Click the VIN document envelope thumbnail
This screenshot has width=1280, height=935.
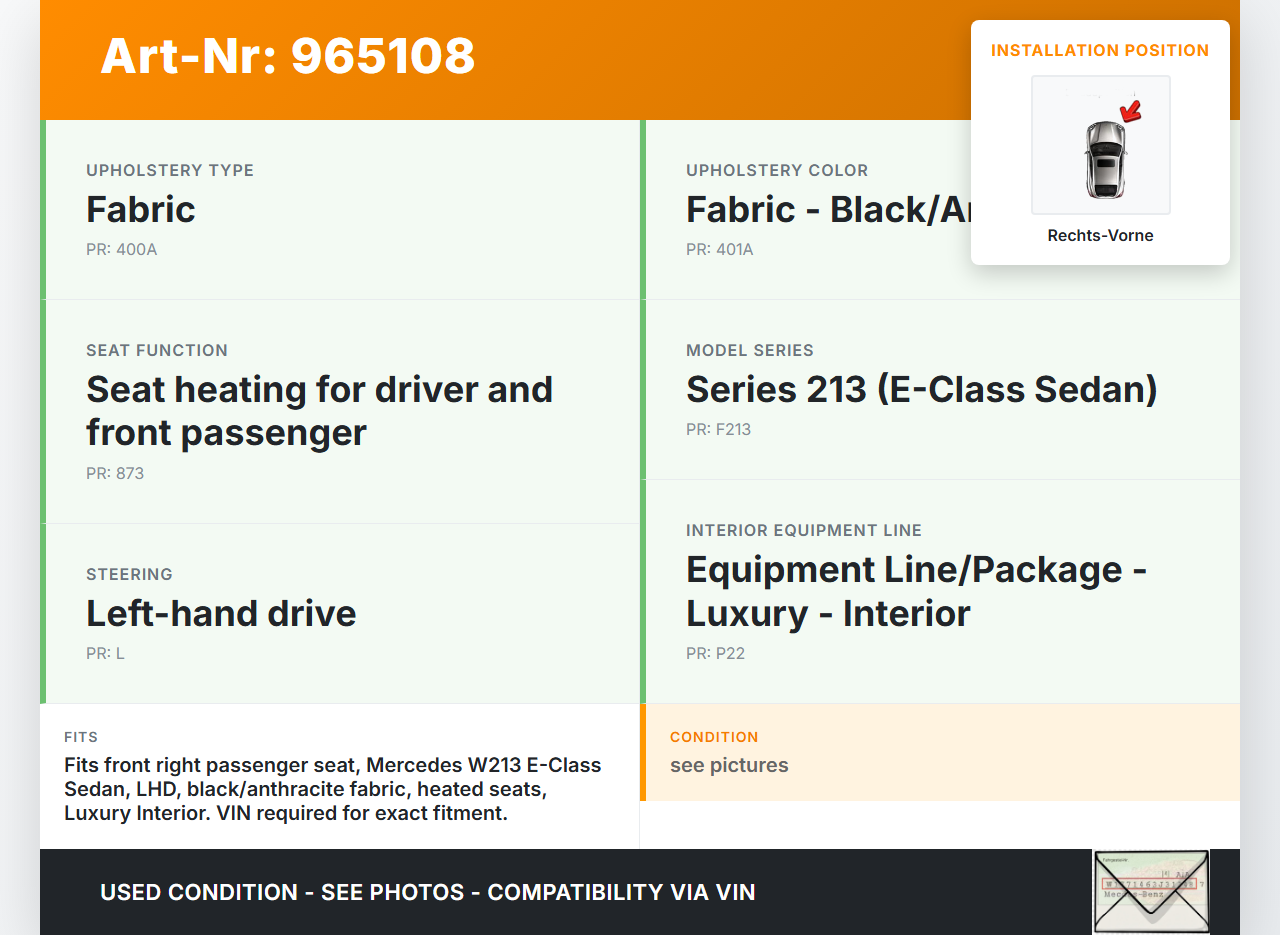tap(1151, 891)
